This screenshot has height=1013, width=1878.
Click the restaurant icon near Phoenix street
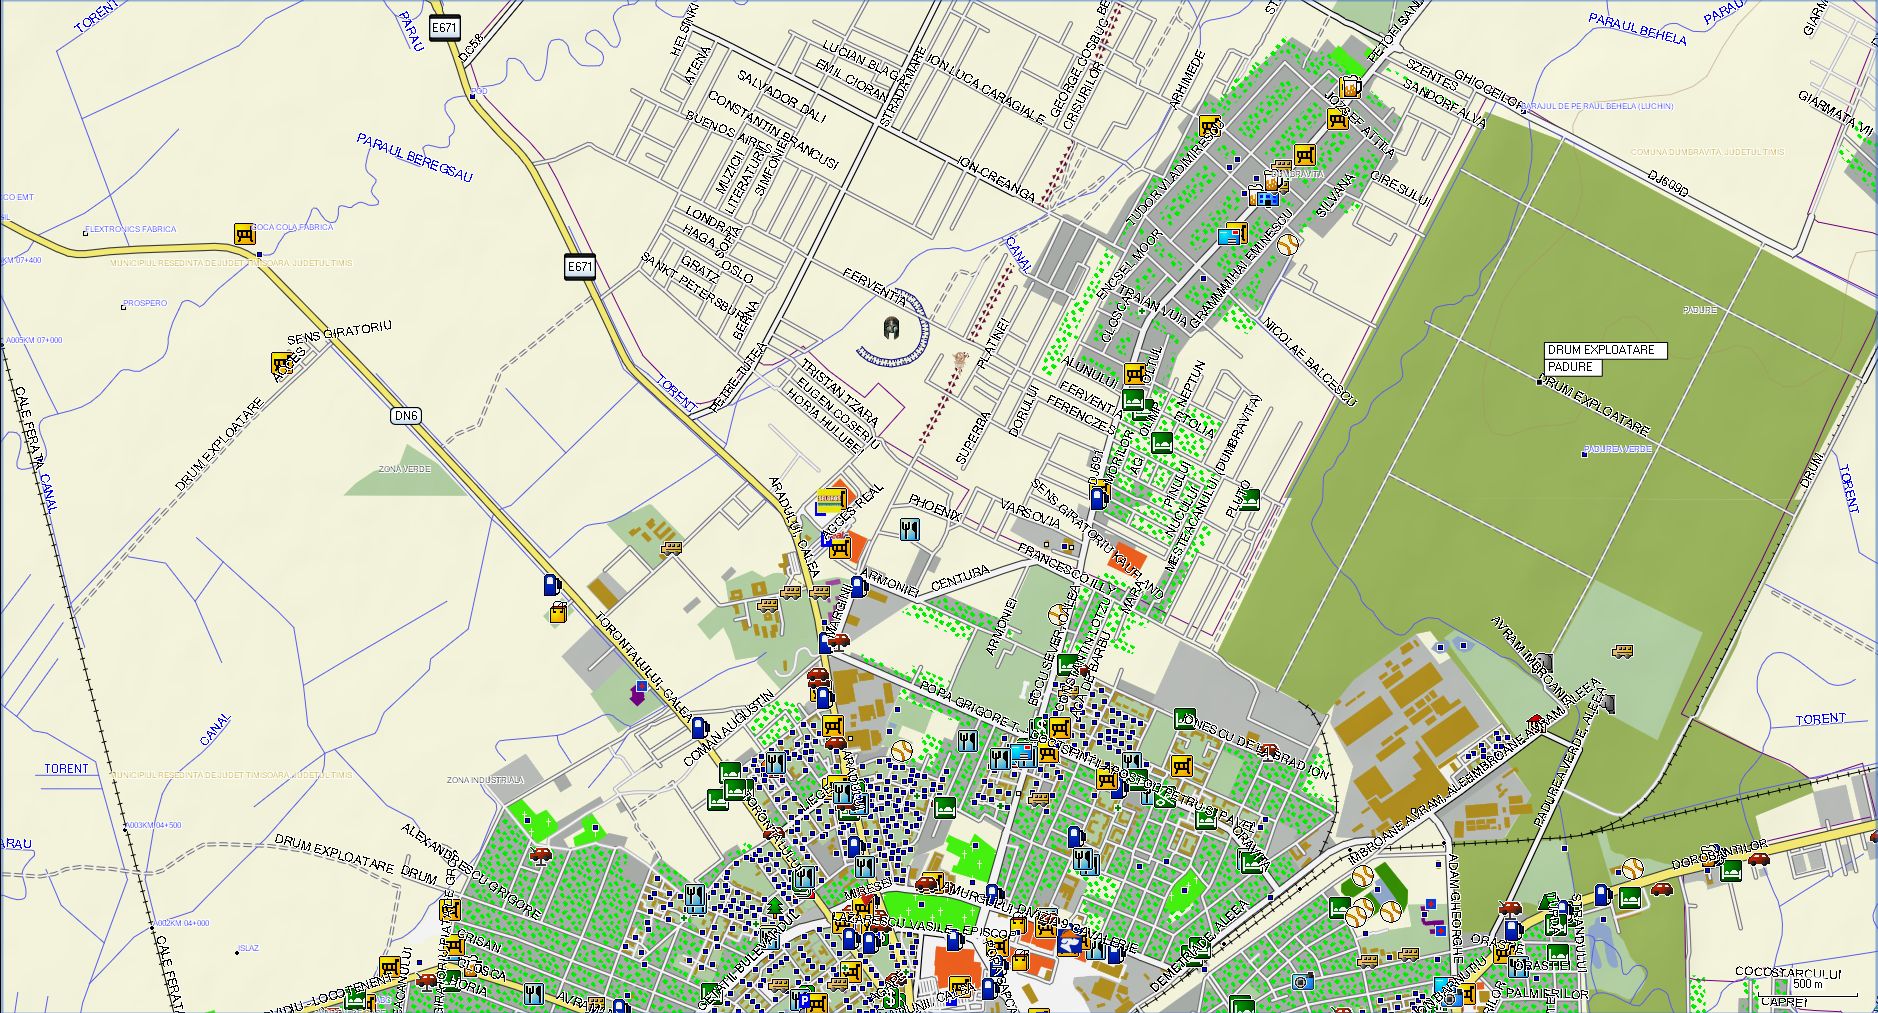(x=909, y=530)
